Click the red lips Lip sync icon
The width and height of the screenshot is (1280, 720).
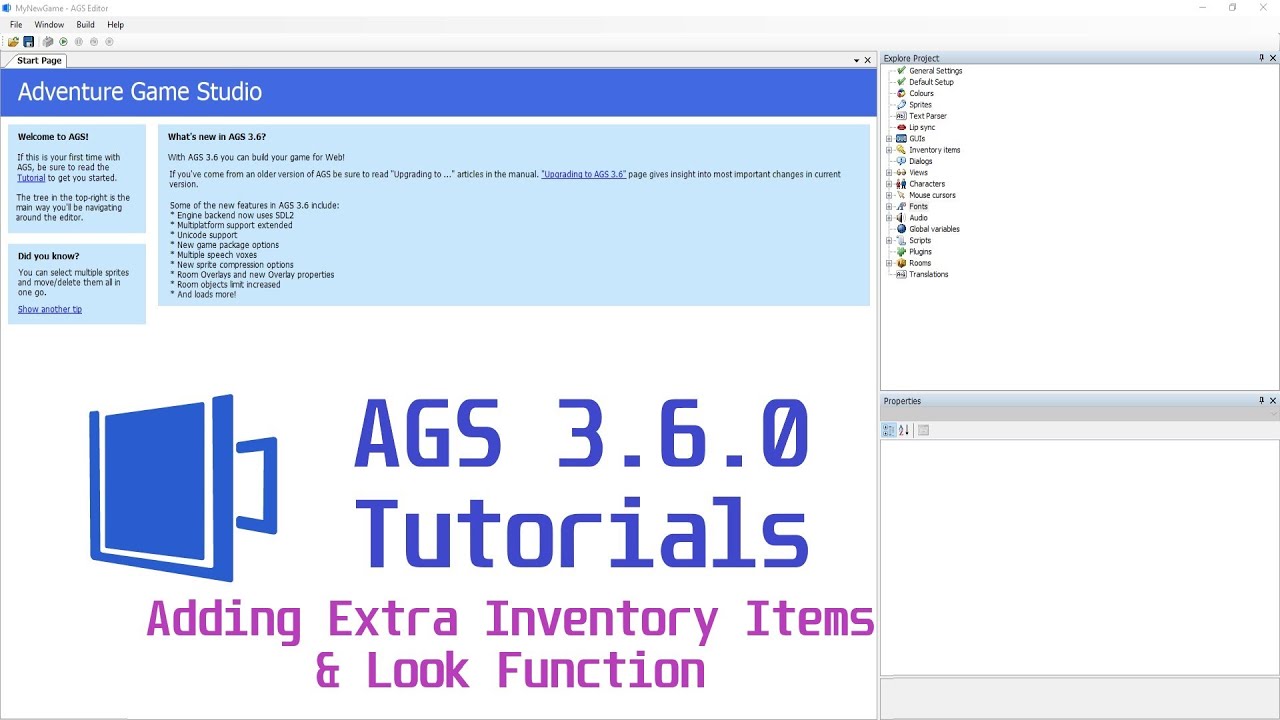(901, 127)
